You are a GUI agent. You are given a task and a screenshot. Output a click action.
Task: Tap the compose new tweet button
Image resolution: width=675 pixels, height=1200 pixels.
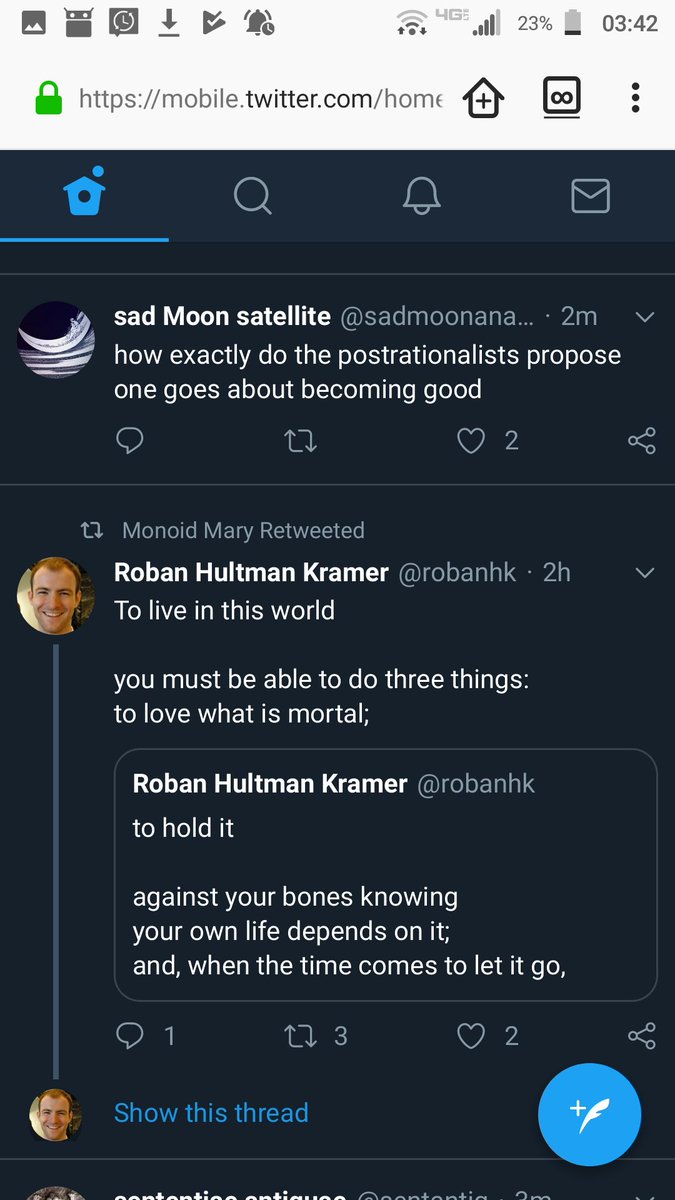click(x=589, y=1113)
